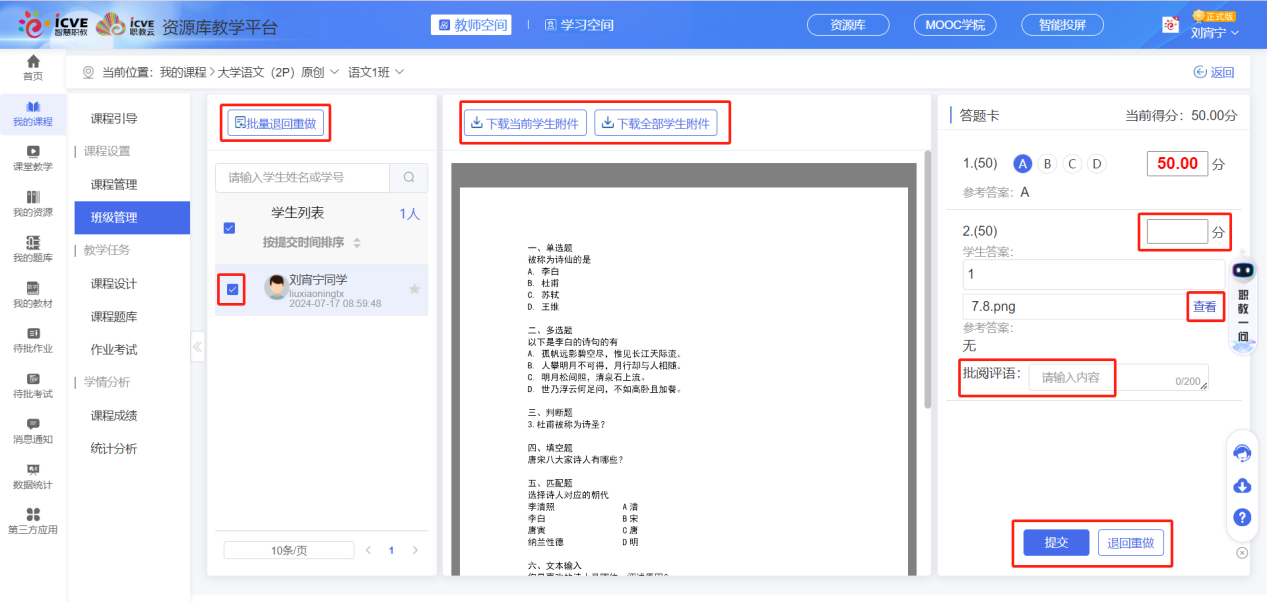The height and width of the screenshot is (602, 1267).
Task: Switch to the 学习空间 tab
Action: (x=579, y=25)
